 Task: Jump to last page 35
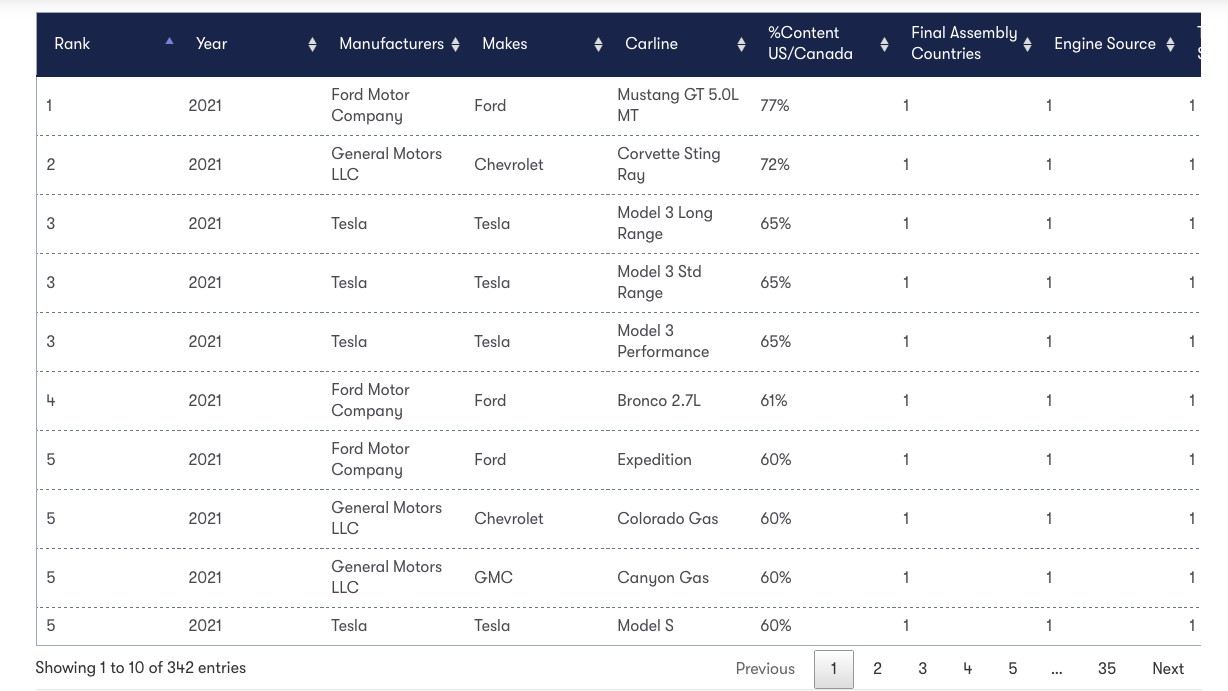1106,669
